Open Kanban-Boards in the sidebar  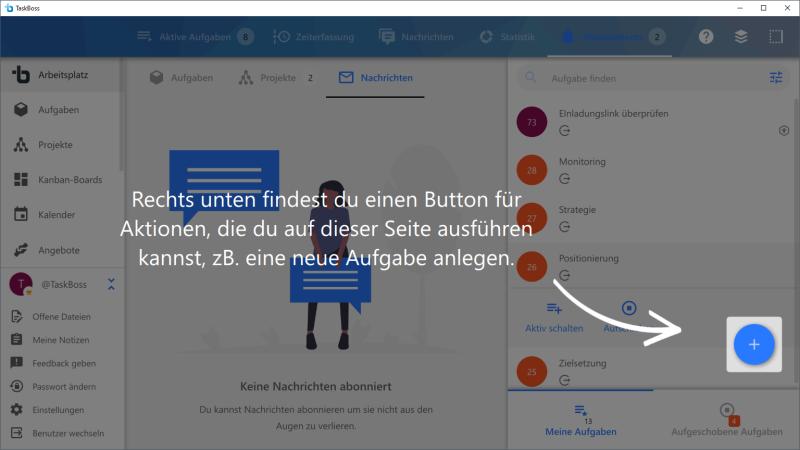pos(61,180)
